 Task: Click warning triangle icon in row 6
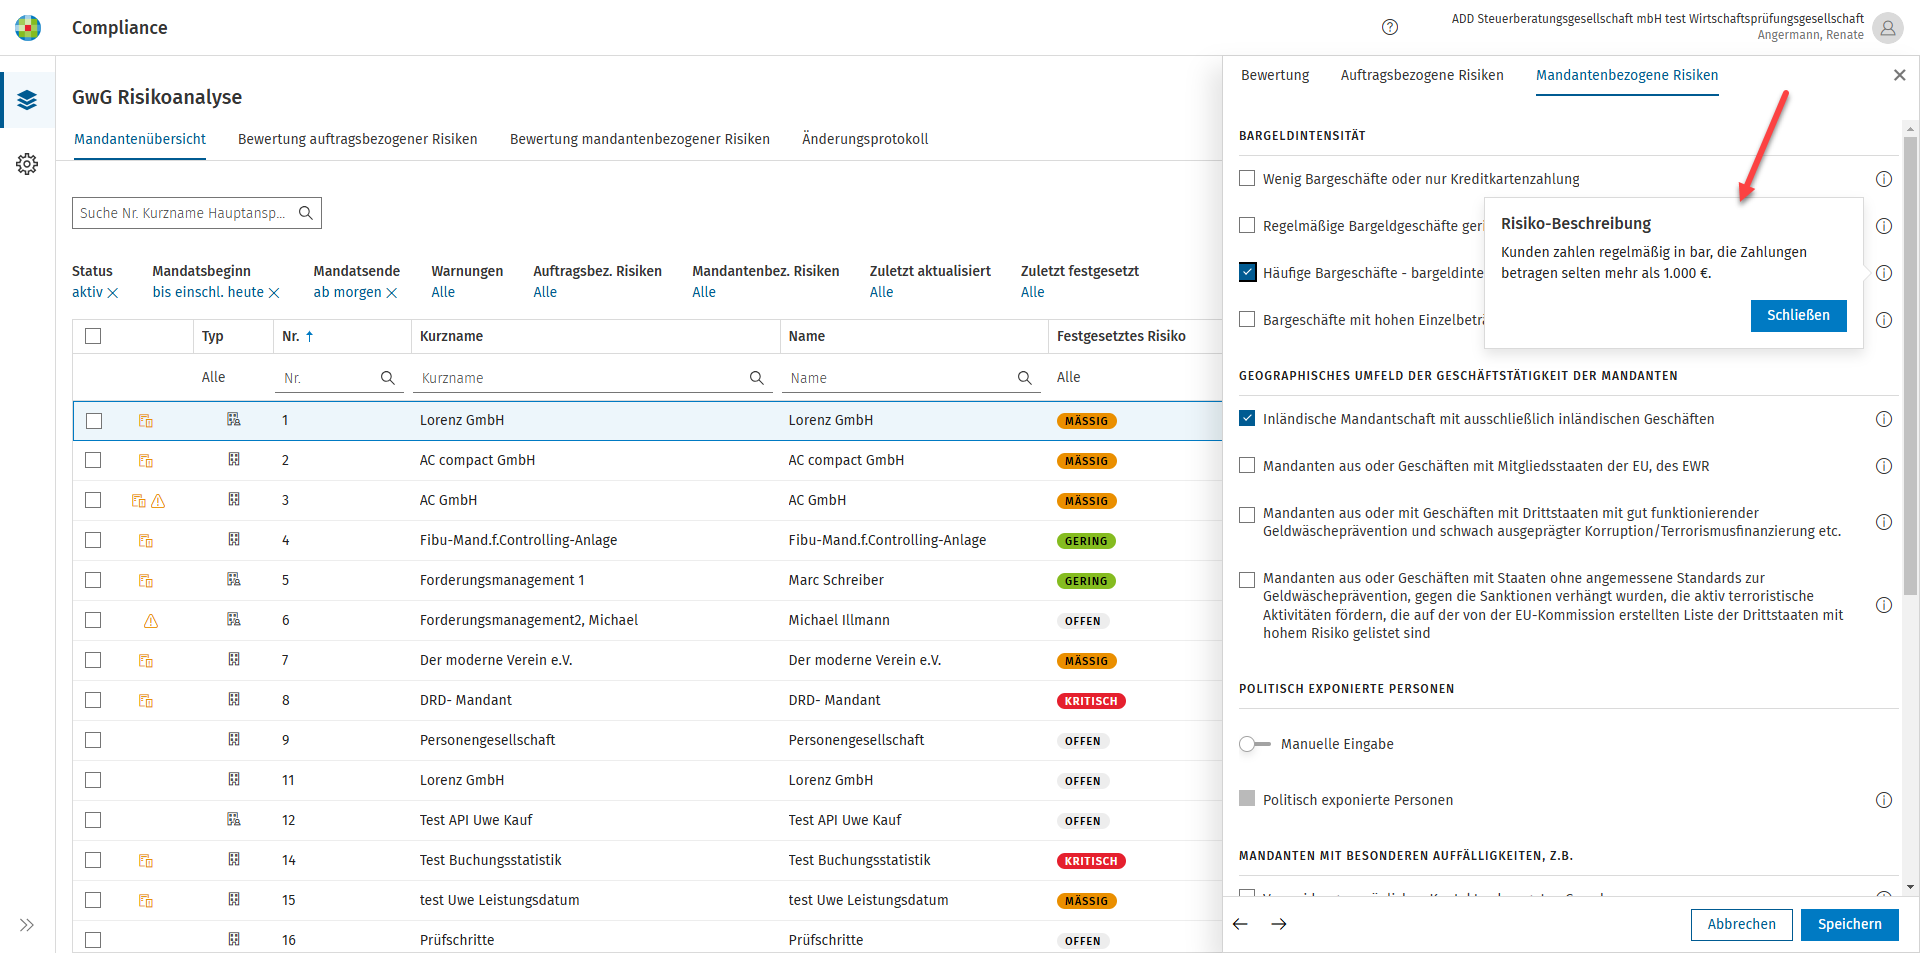(x=151, y=621)
